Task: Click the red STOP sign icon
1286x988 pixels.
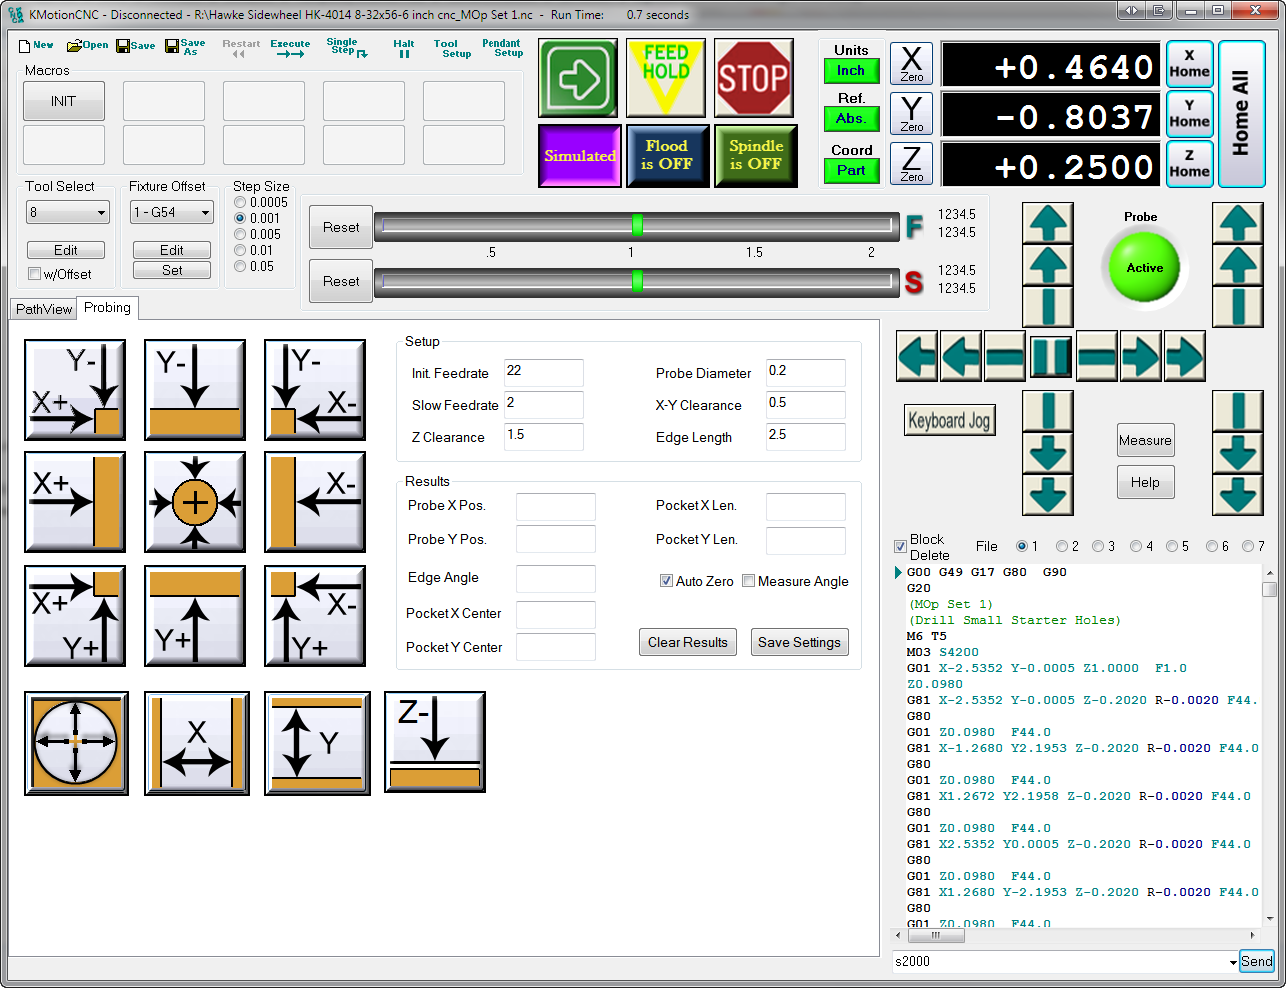Action: [754, 78]
